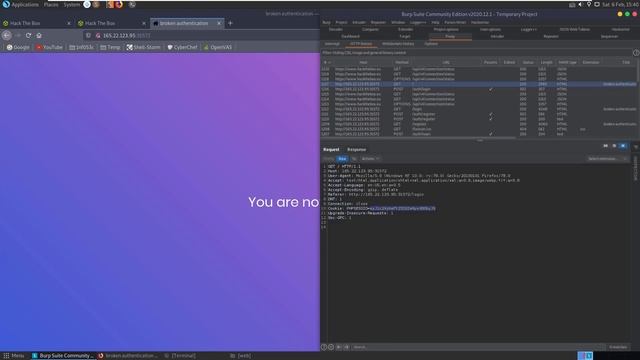Screen dimensions: 640x360
Task: Open the Project options tab
Action: pos(446,29)
